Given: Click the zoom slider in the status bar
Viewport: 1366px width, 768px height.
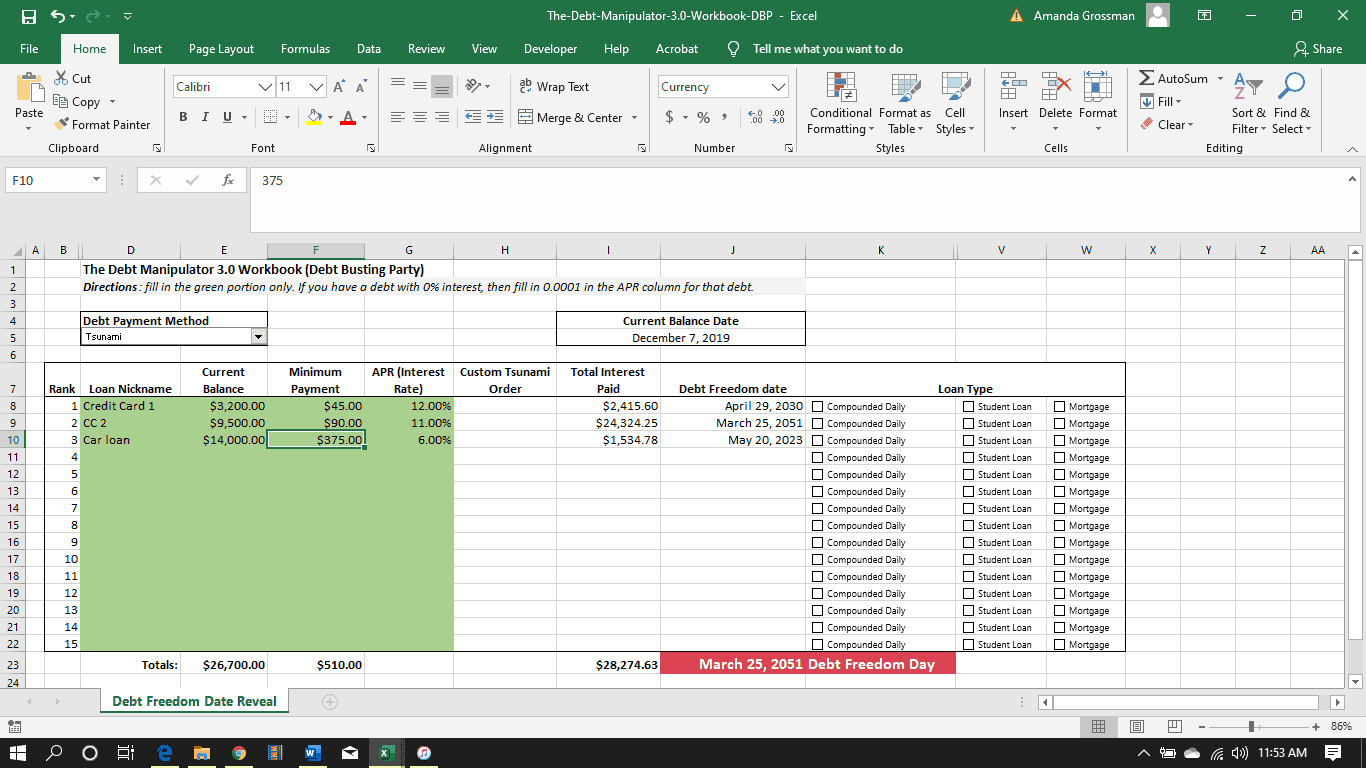Looking at the screenshot, I should click(x=1250, y=726).
